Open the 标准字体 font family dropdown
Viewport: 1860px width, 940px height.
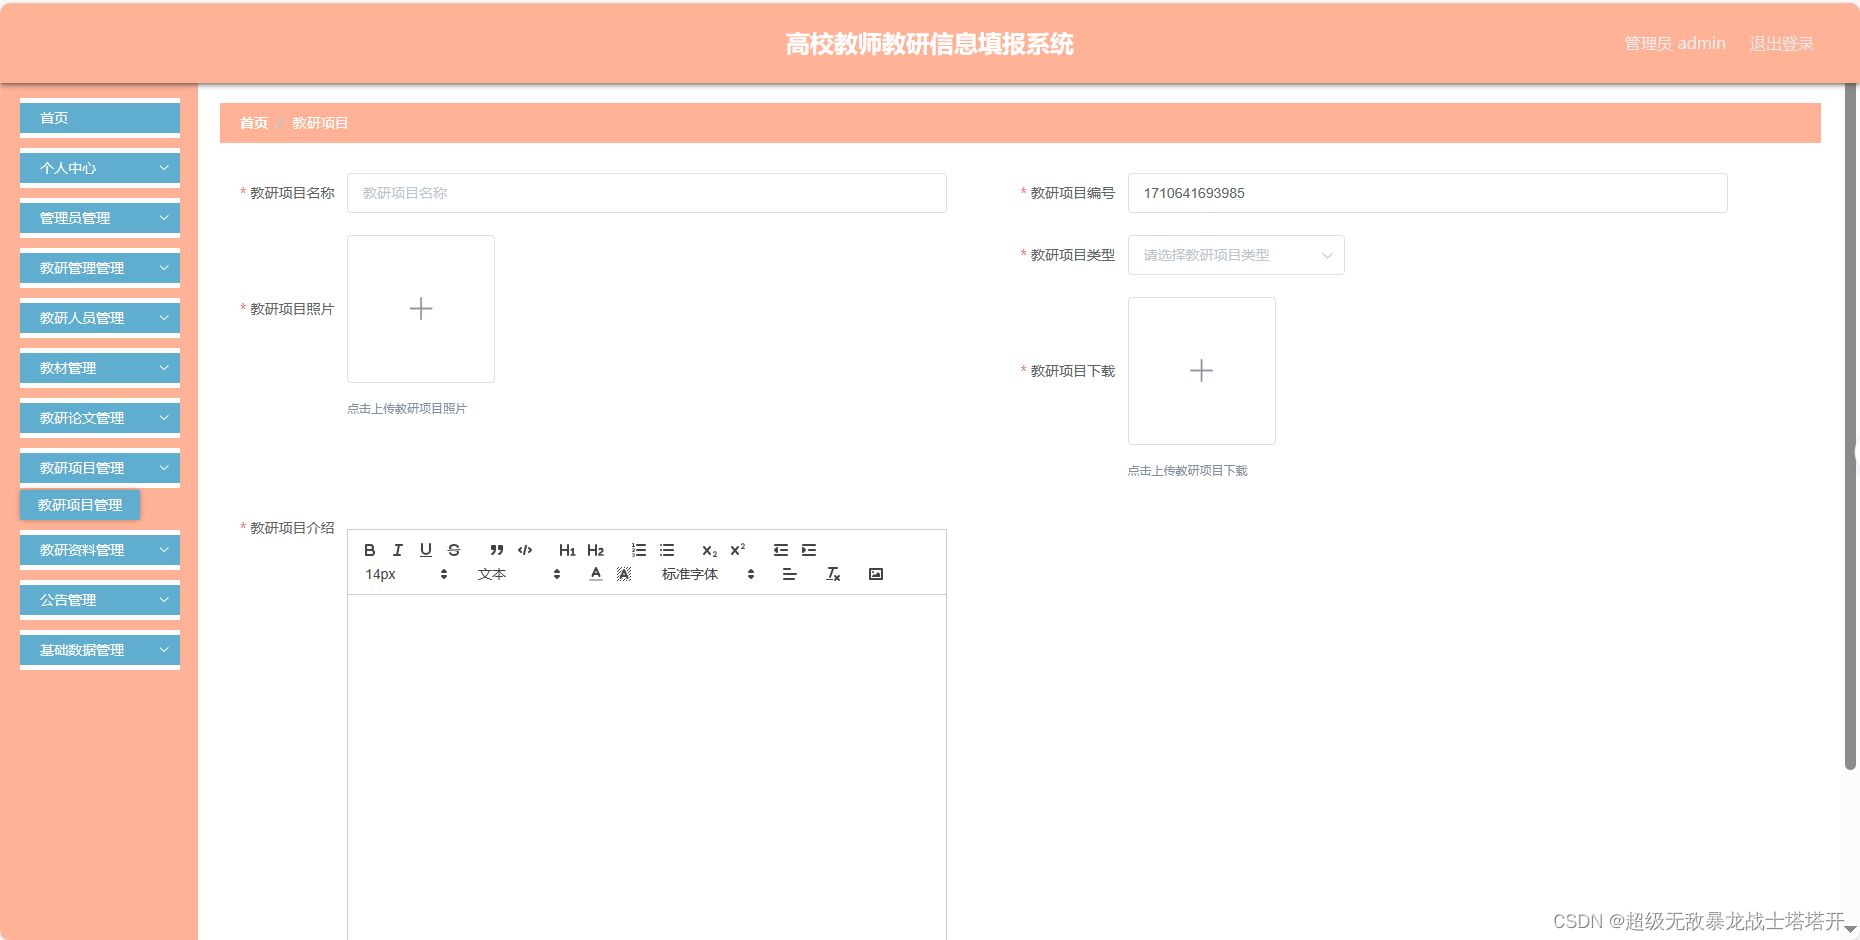[708, 574]
